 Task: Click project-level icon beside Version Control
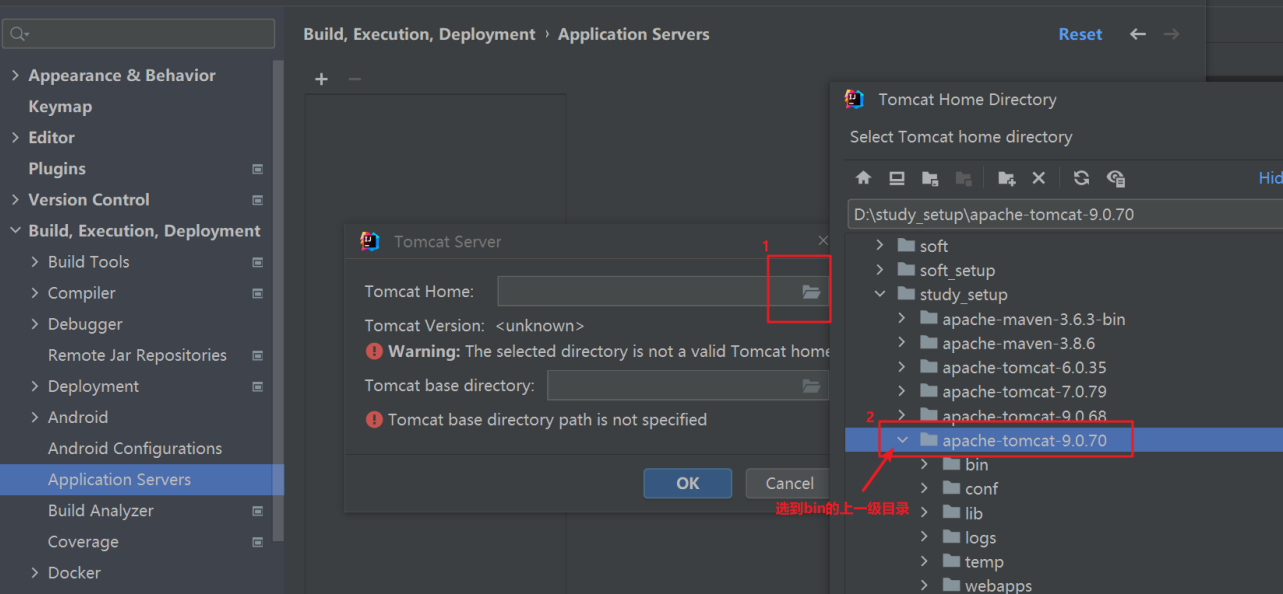click(257, 200)
